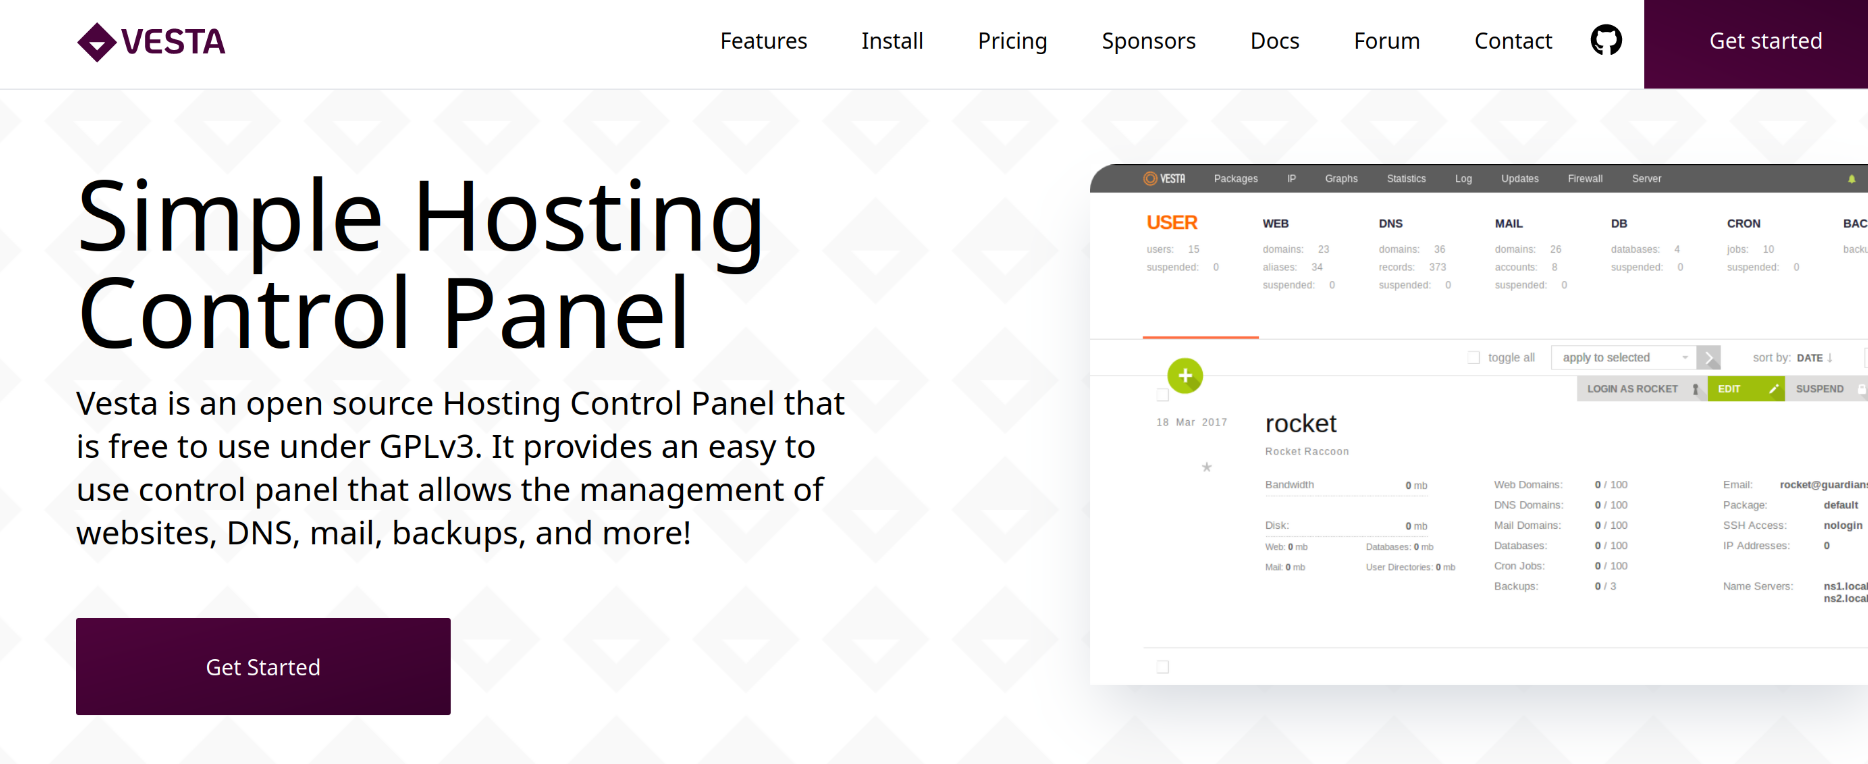
Task: Check the toggle all checkbox
Action: click(1473, 358)
